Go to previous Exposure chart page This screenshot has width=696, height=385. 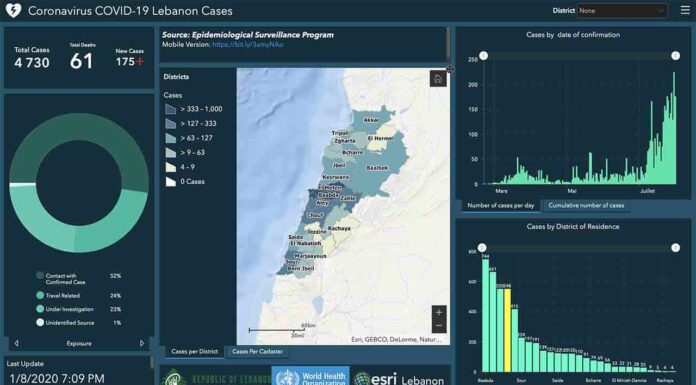tap(16, 343)
